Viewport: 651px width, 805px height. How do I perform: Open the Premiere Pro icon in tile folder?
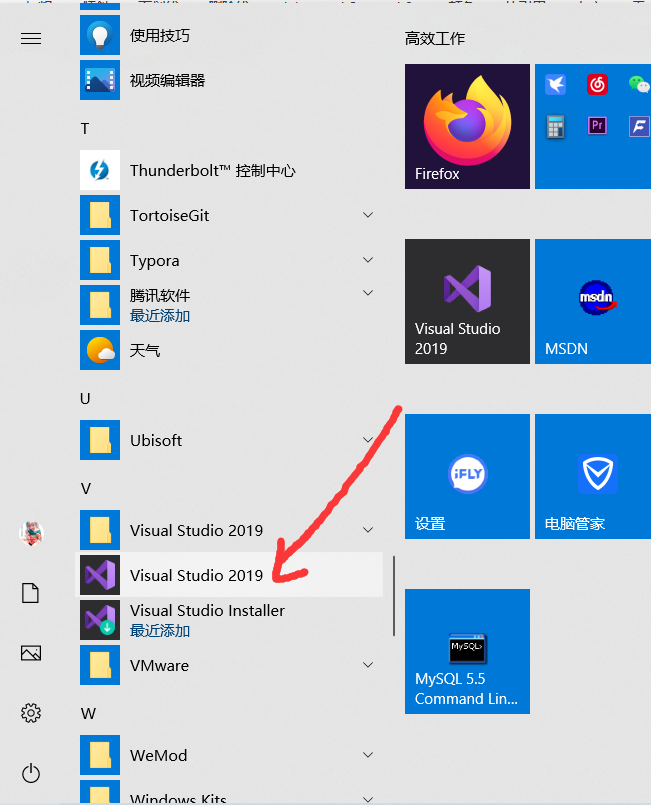point(597,125)
